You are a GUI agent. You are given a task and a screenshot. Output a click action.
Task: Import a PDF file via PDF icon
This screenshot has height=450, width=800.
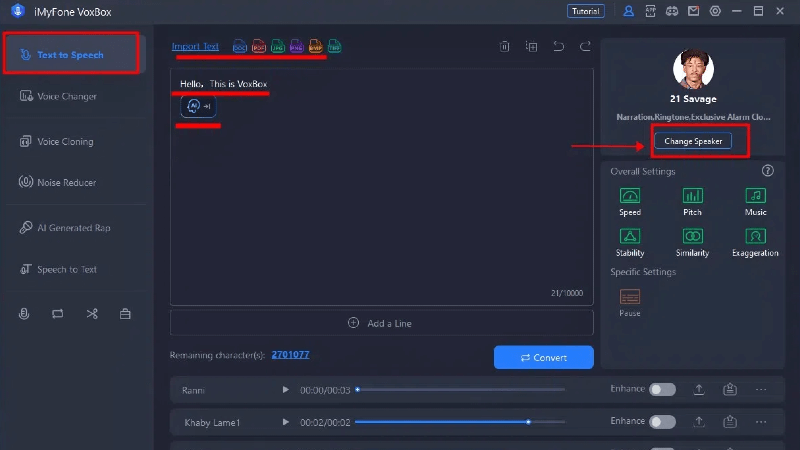pyautogui.click(x=259, y=46)
